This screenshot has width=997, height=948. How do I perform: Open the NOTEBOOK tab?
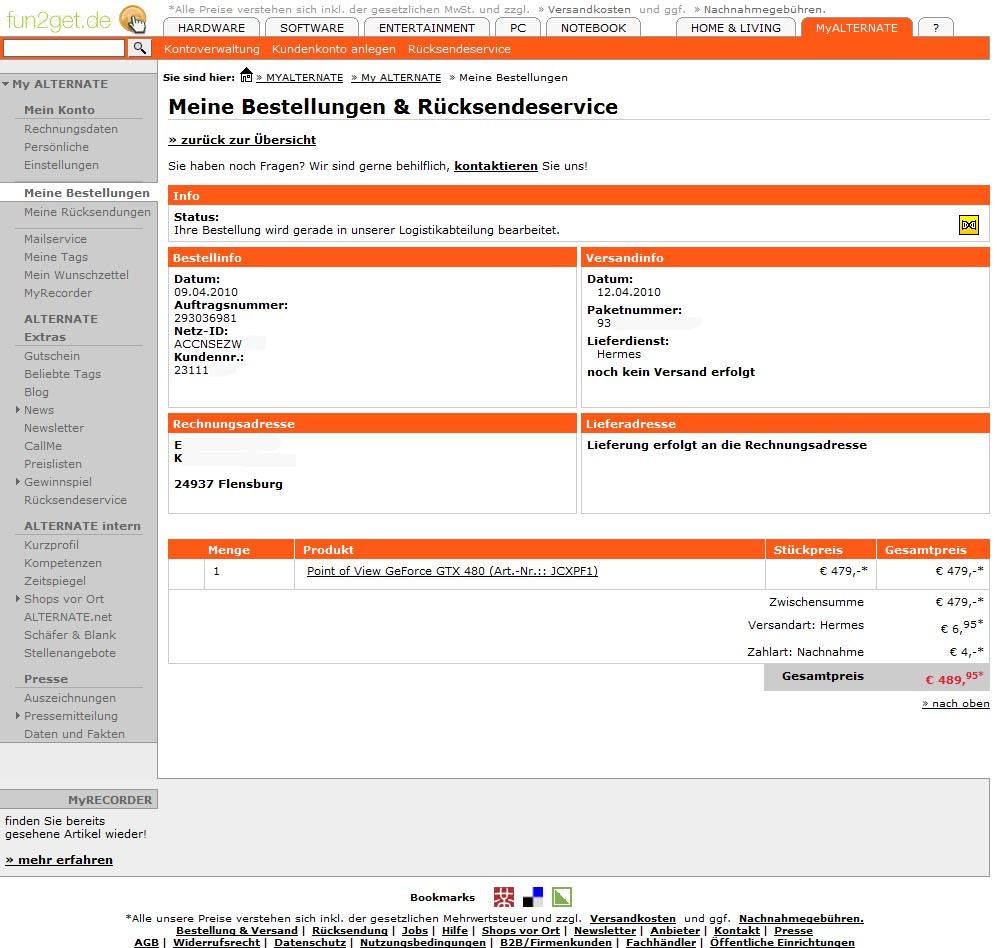pos(593,28)
